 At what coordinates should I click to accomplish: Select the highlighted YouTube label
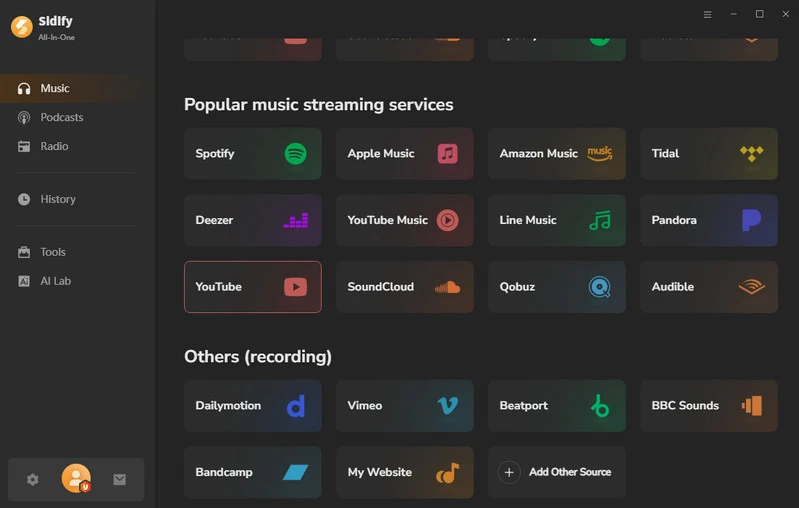tap(218, 287)
